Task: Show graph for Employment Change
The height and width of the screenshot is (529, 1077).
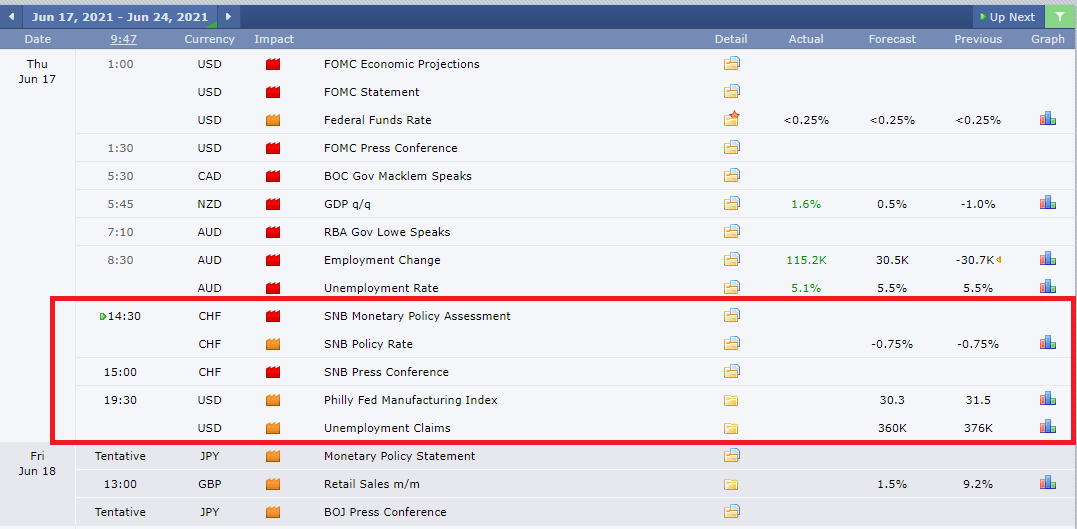Action: click(1047, 259)
